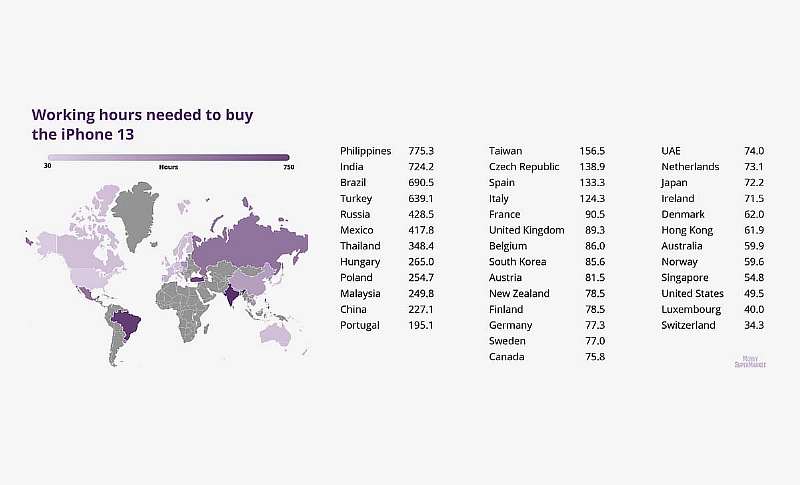Image resolution: width=800 pixels, height=485 pixels.
Task: Click the Portugal country label
Action: pos(360,325)
